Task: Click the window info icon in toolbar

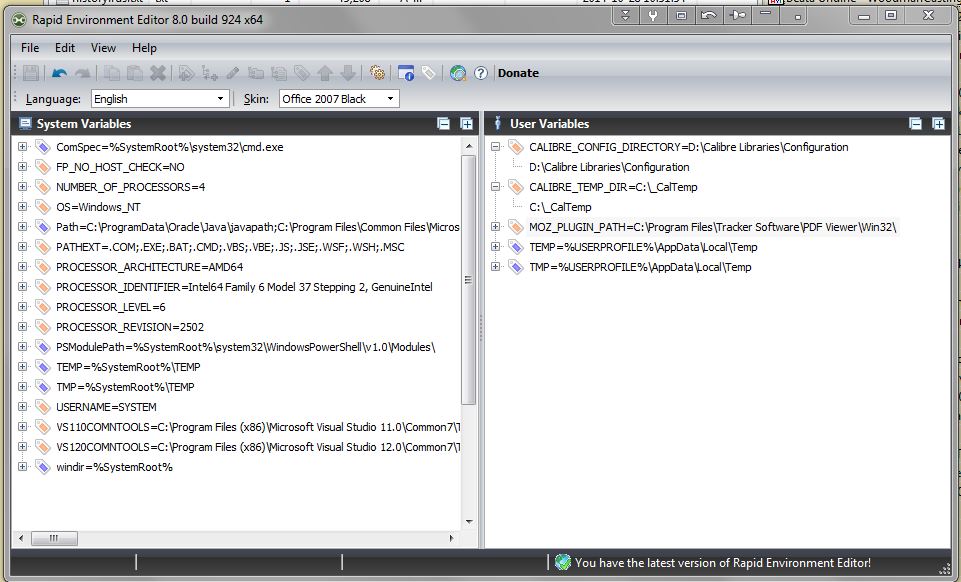Action: 406,73
